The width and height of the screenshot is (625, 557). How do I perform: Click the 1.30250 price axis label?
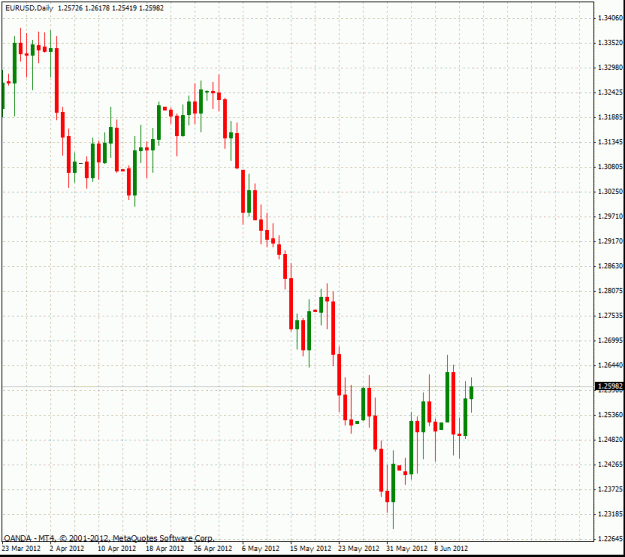610,191
